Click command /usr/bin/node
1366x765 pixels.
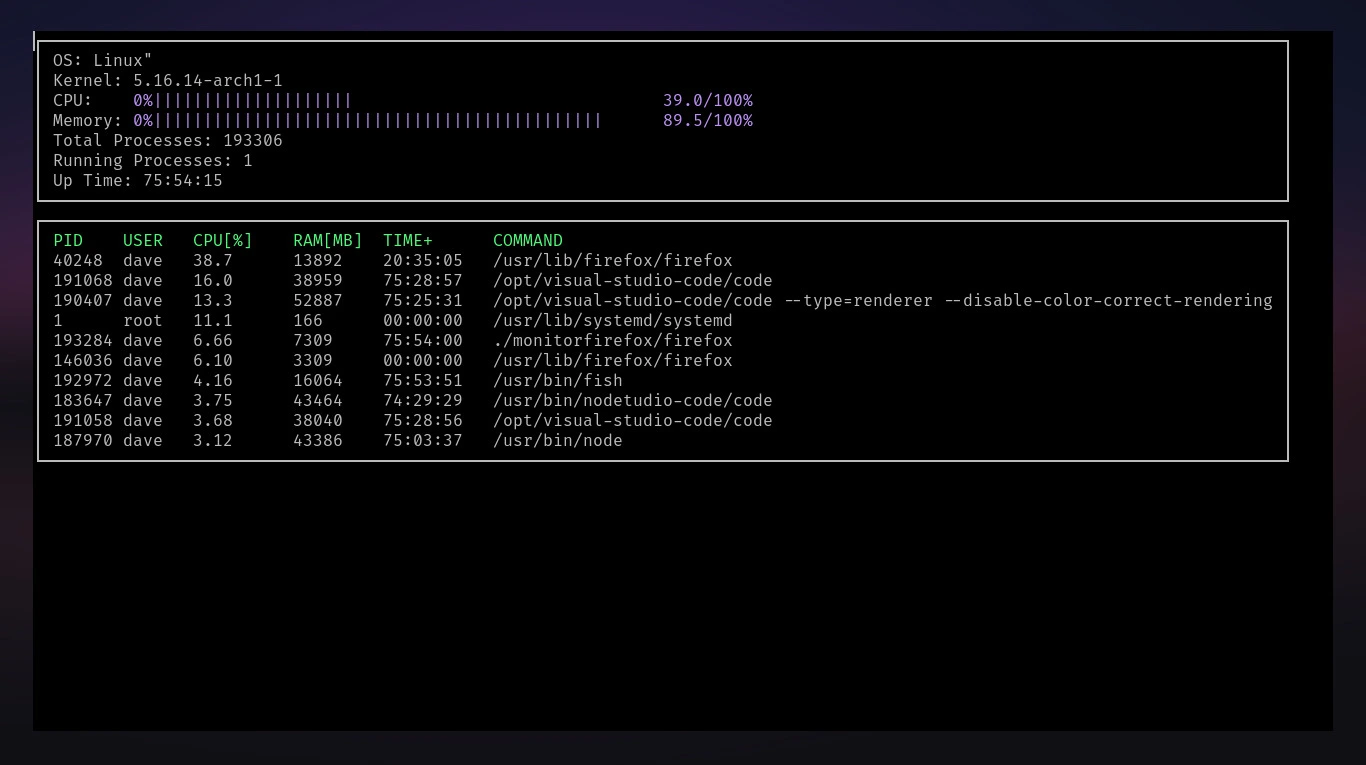558,441
